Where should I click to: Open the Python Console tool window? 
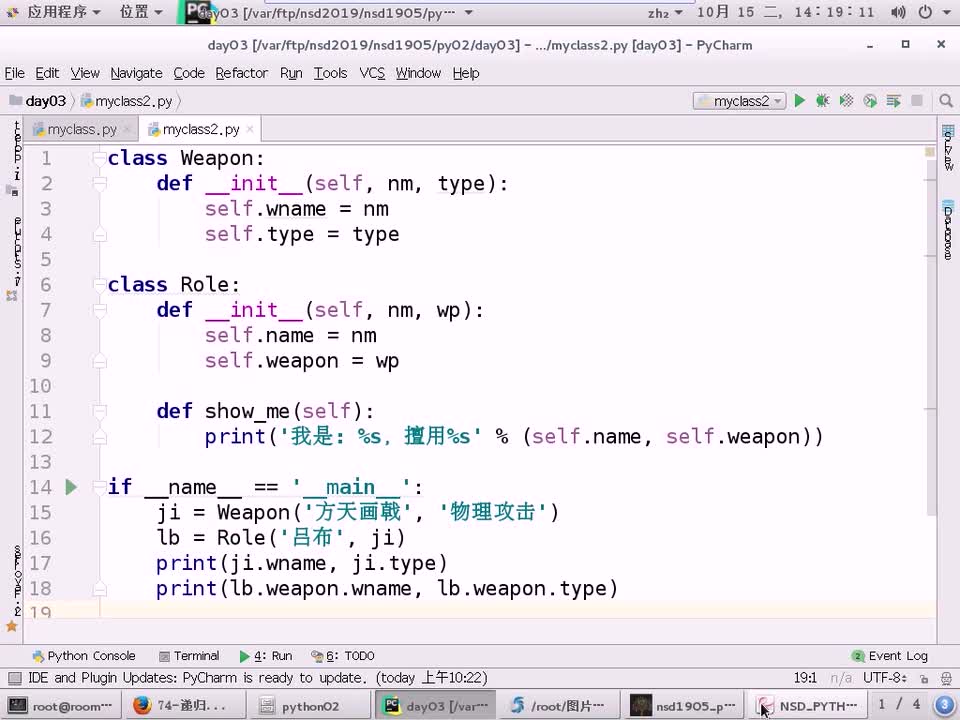[84, 656]
